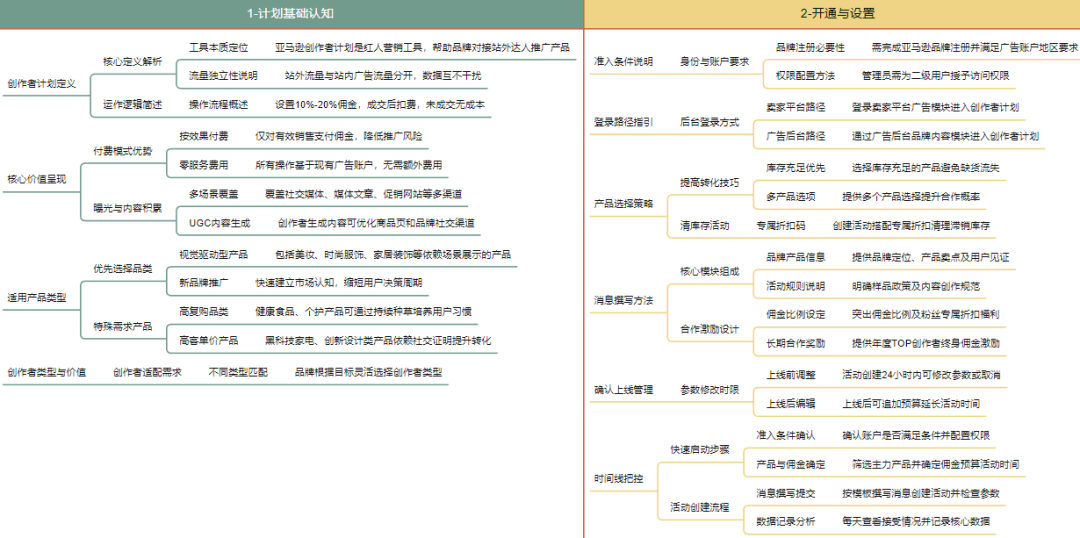Select the 'UGC内容生成' node

(x=219, y=222)
